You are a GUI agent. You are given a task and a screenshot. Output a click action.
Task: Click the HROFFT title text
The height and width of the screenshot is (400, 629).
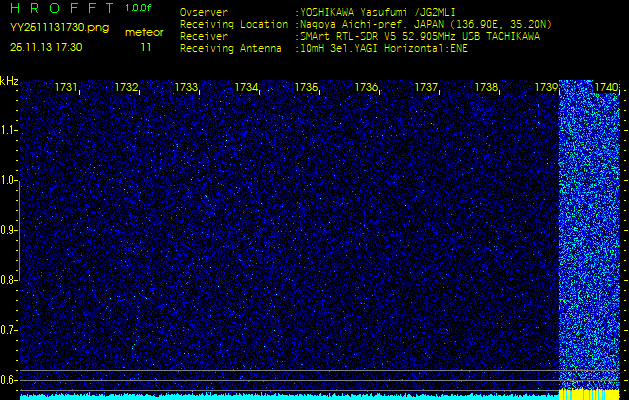60,8
